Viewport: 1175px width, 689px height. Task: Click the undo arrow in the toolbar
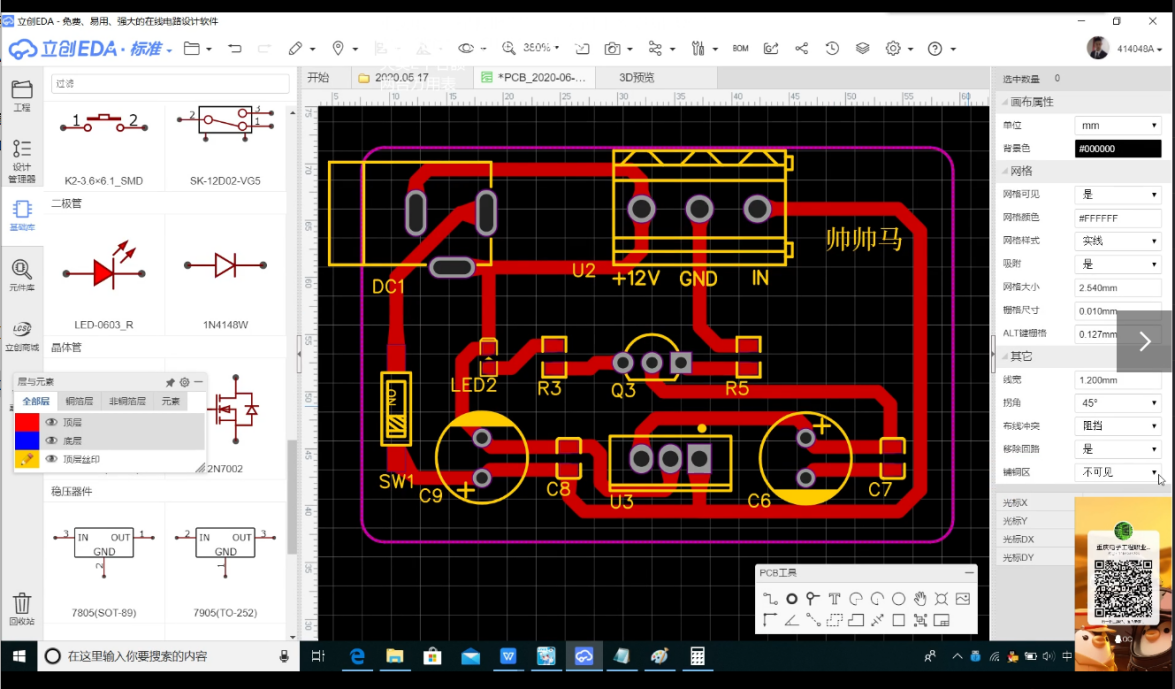pyautogui.click(x=235, y=48)
